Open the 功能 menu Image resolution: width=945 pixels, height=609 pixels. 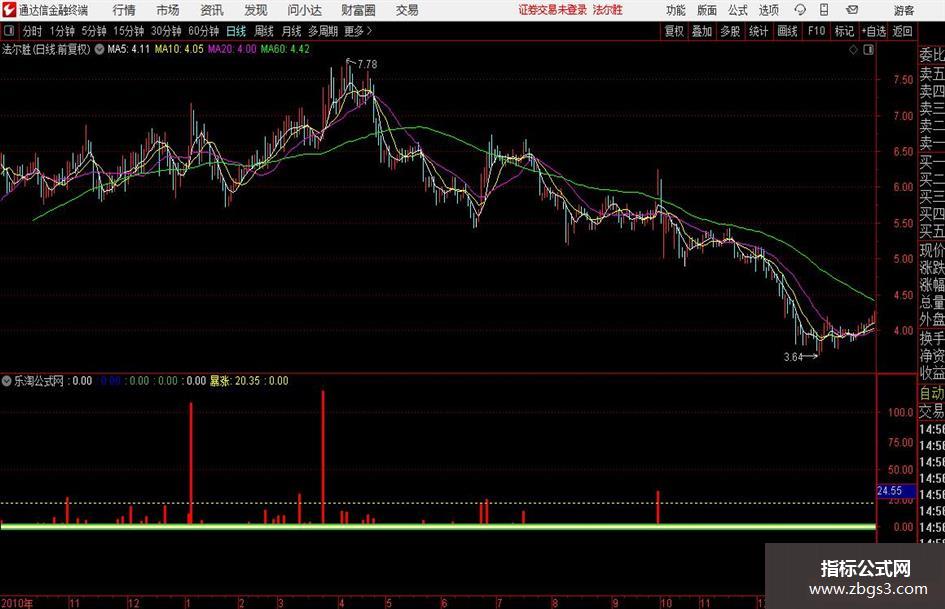click(x=676, y=10)
